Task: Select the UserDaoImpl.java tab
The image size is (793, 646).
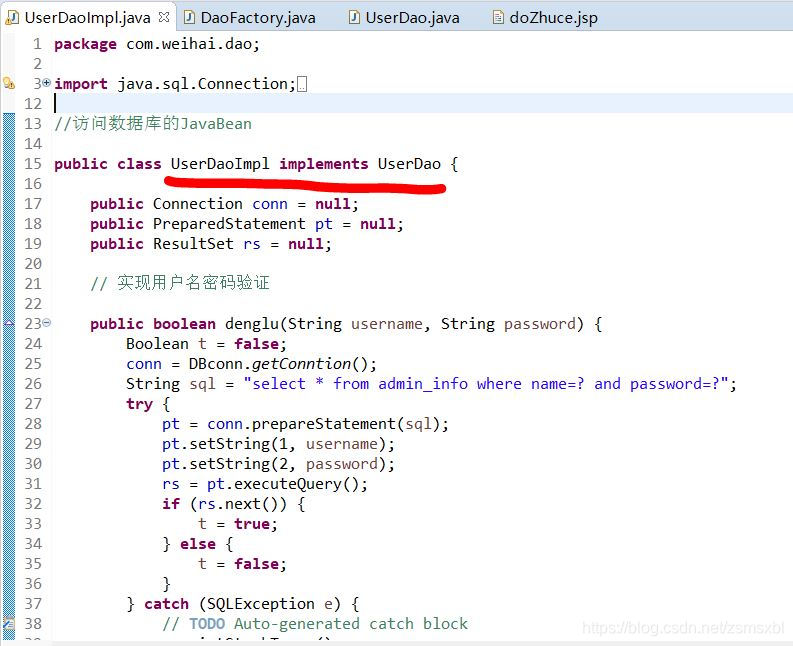Action: (x=87, y=18)
